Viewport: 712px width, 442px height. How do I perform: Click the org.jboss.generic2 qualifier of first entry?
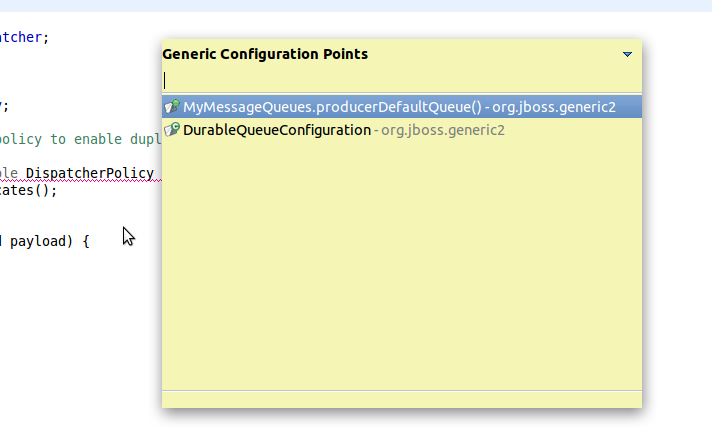click(x=553, y=107)
